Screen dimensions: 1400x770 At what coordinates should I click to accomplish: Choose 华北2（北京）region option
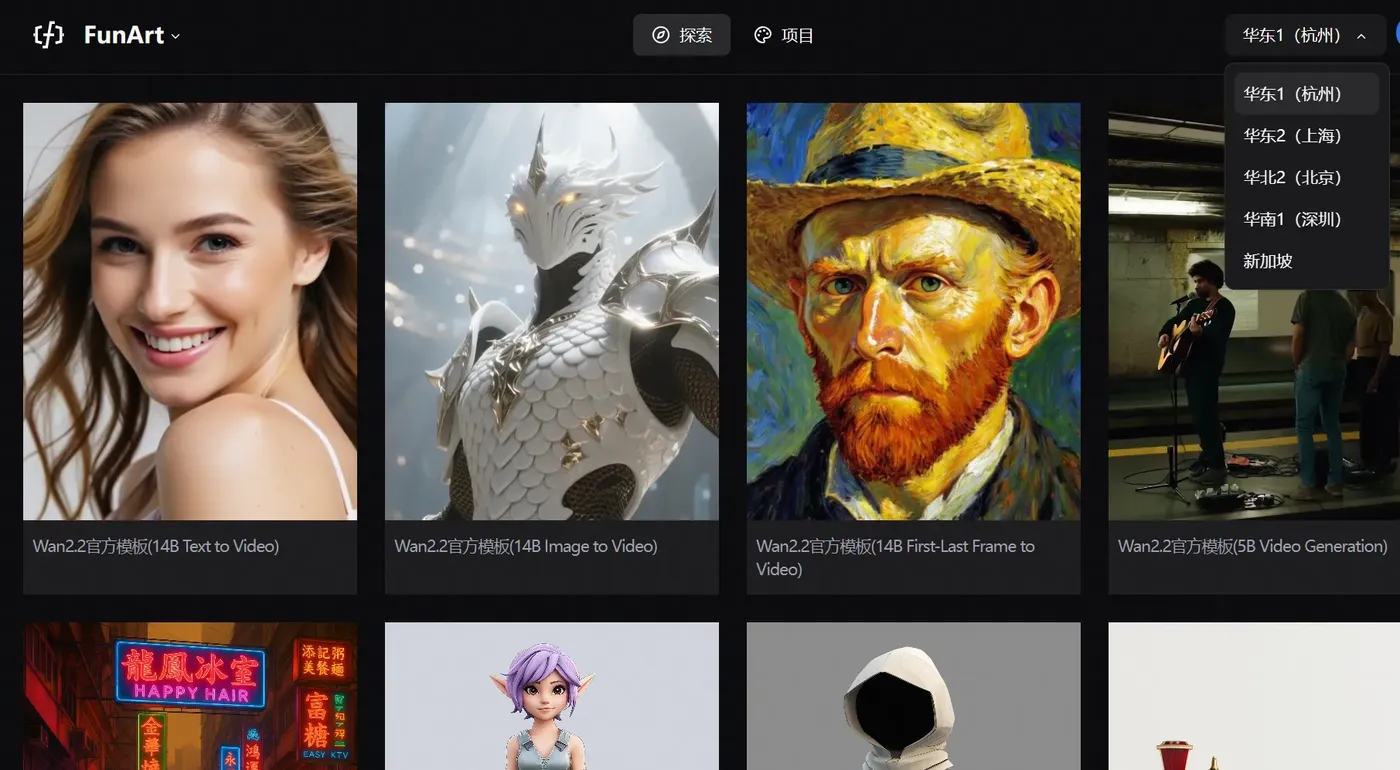(x=1306, y=178)
